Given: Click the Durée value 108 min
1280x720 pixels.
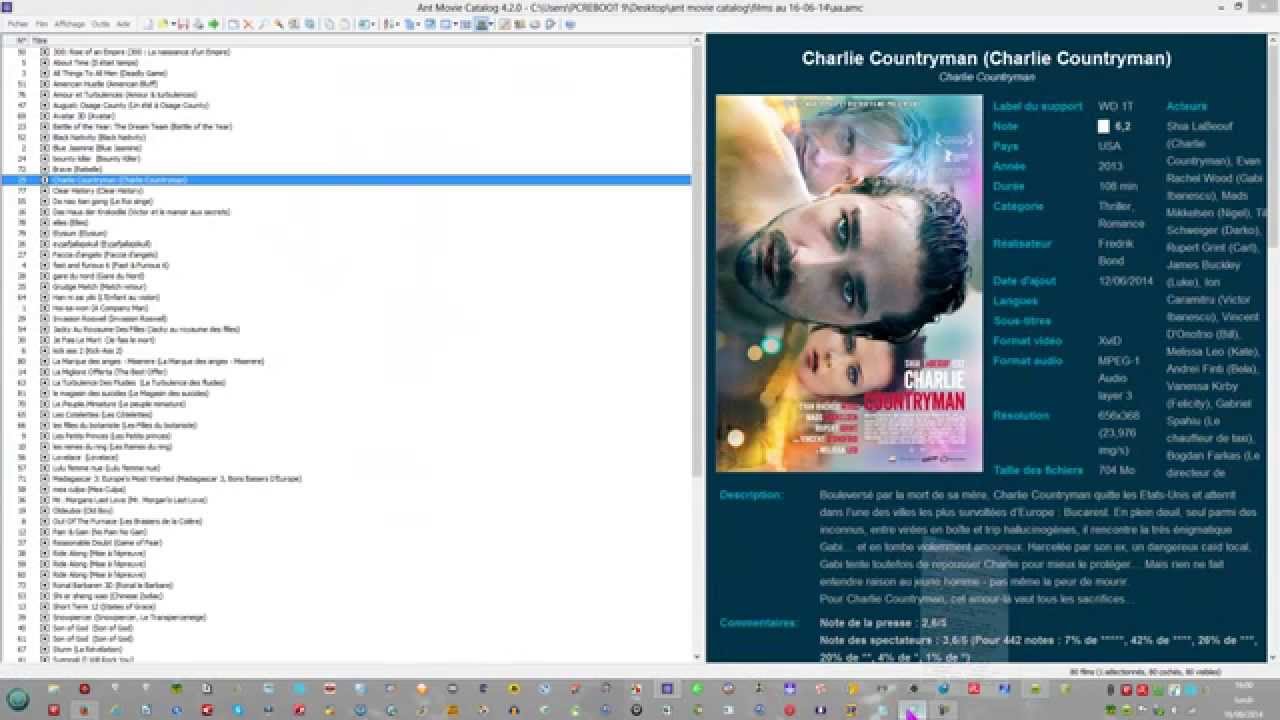Looking at the screenshot, I should pos(1118,186).
